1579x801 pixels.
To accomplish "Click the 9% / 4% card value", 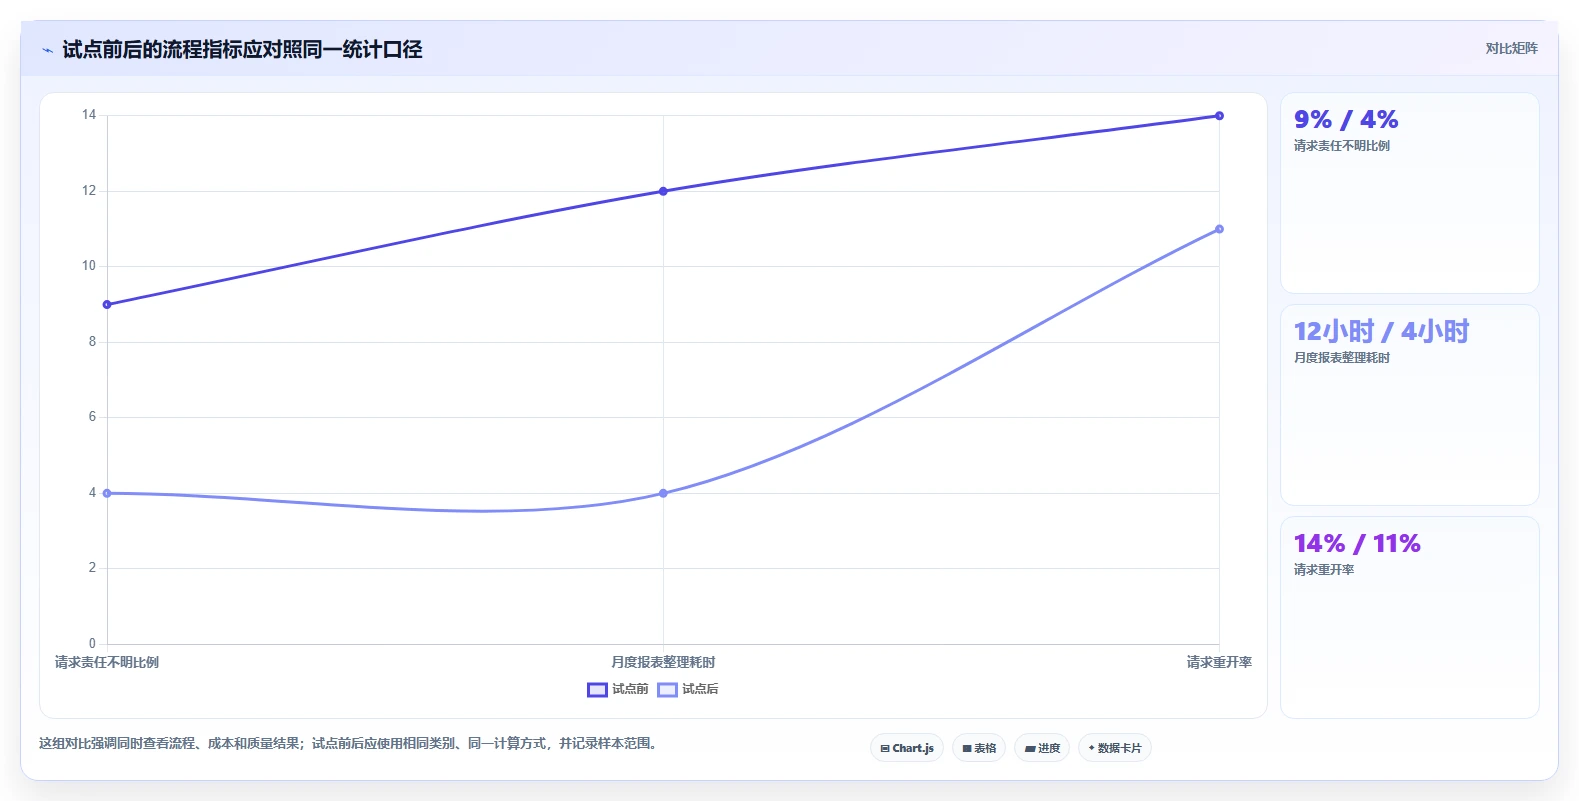I will (1346, 120).
